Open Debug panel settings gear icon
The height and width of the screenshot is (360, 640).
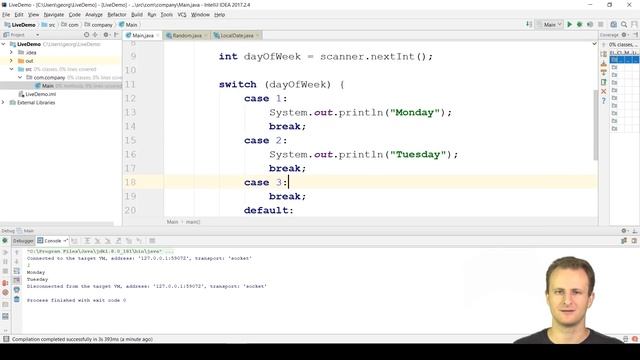[x=624, y=231]
